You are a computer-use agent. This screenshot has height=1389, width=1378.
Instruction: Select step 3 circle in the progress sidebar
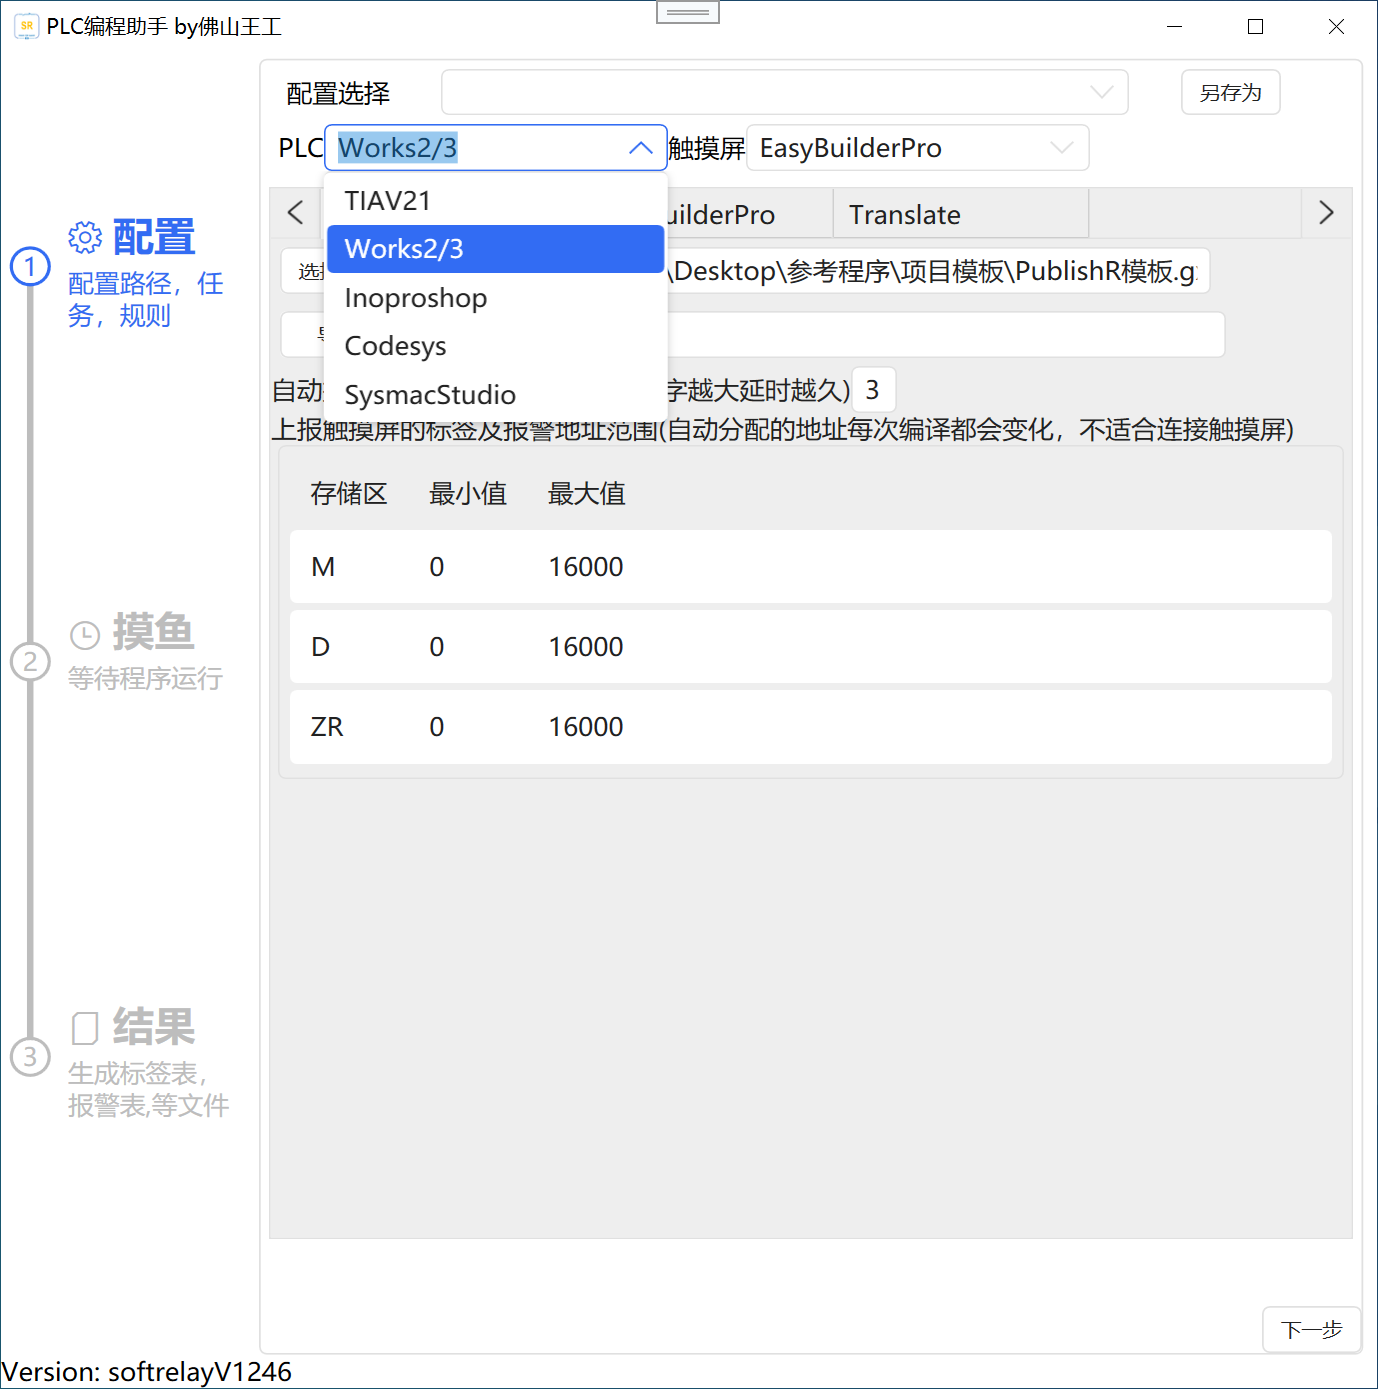pyautogui.click(x=30, y=1057)
